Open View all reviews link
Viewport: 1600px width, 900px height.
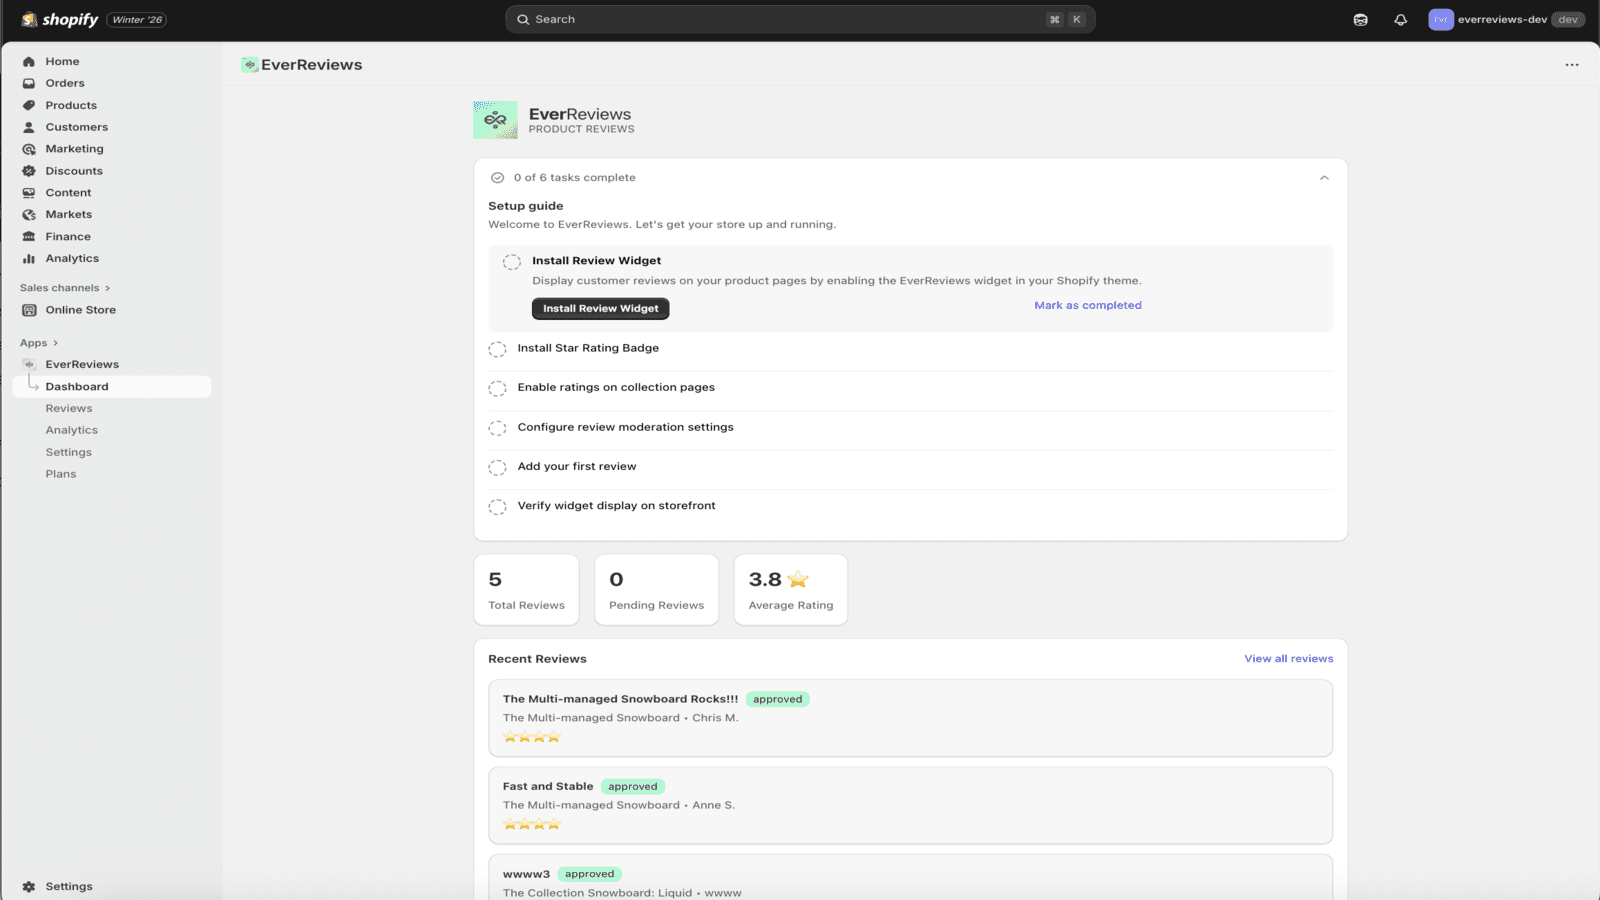1288,658
